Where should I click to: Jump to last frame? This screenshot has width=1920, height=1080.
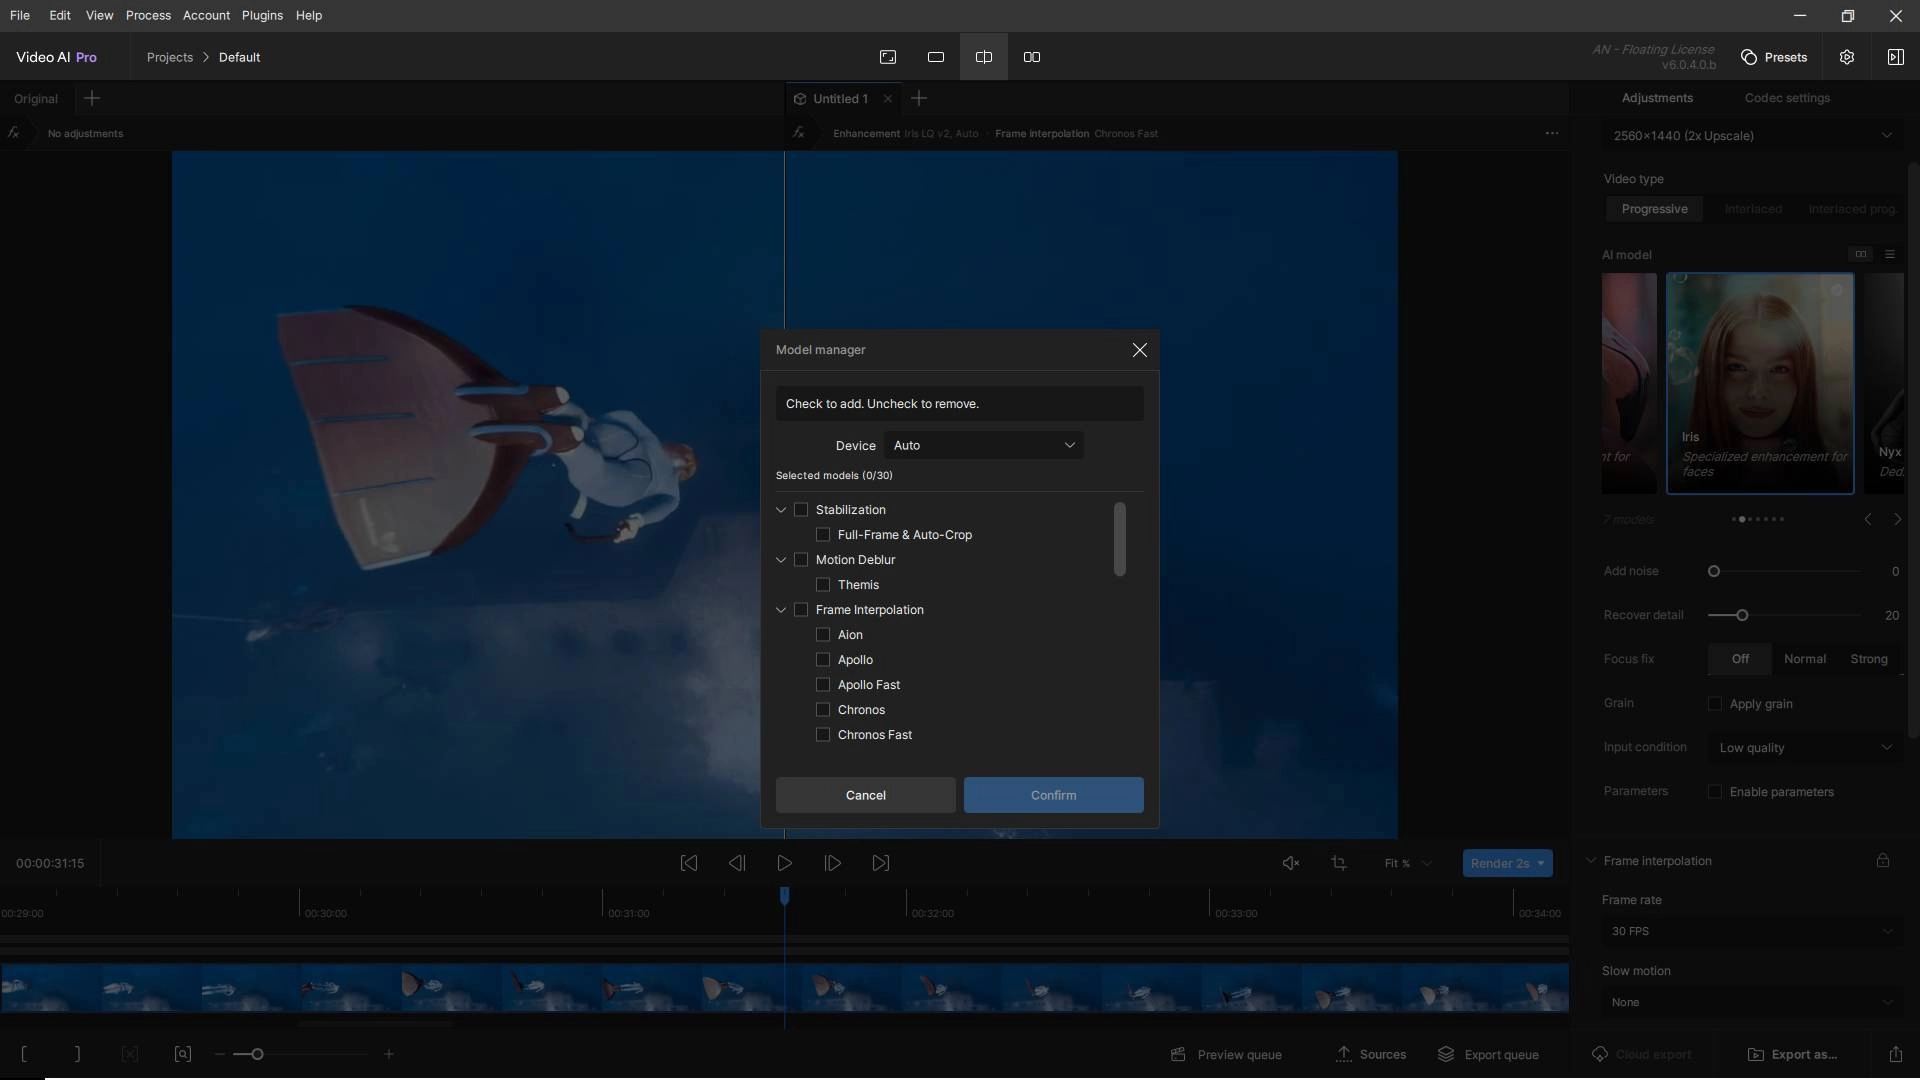tap(881, 863)
